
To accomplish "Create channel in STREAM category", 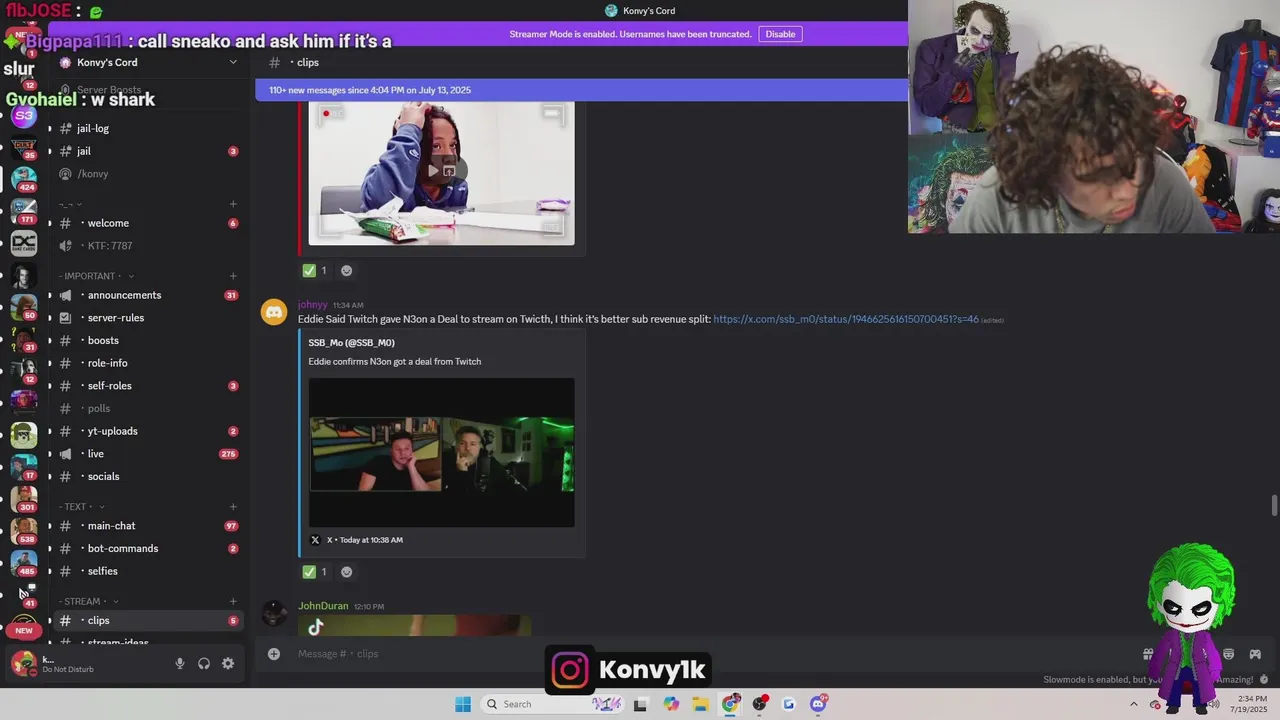I will [233, 601].
